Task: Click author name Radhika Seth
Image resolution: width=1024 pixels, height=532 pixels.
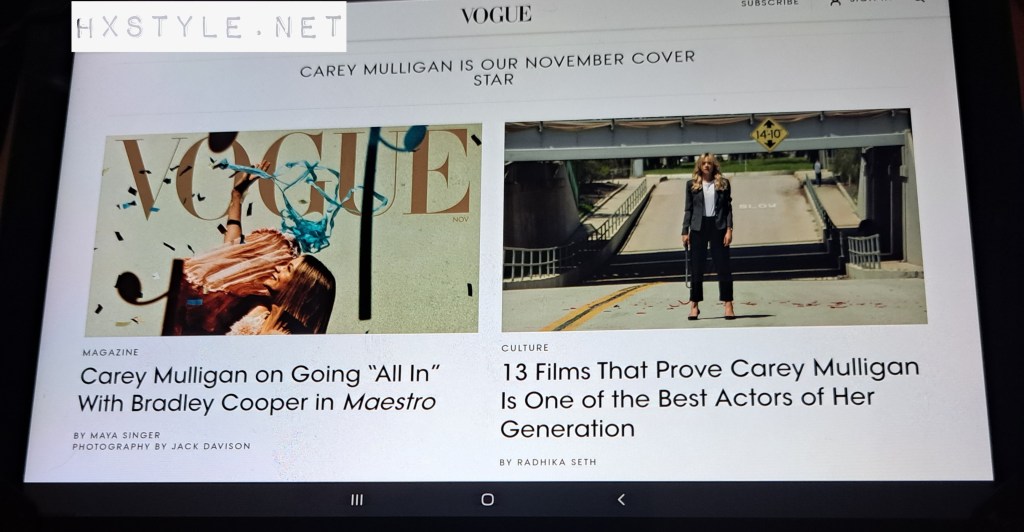Action: coord(556,462)
